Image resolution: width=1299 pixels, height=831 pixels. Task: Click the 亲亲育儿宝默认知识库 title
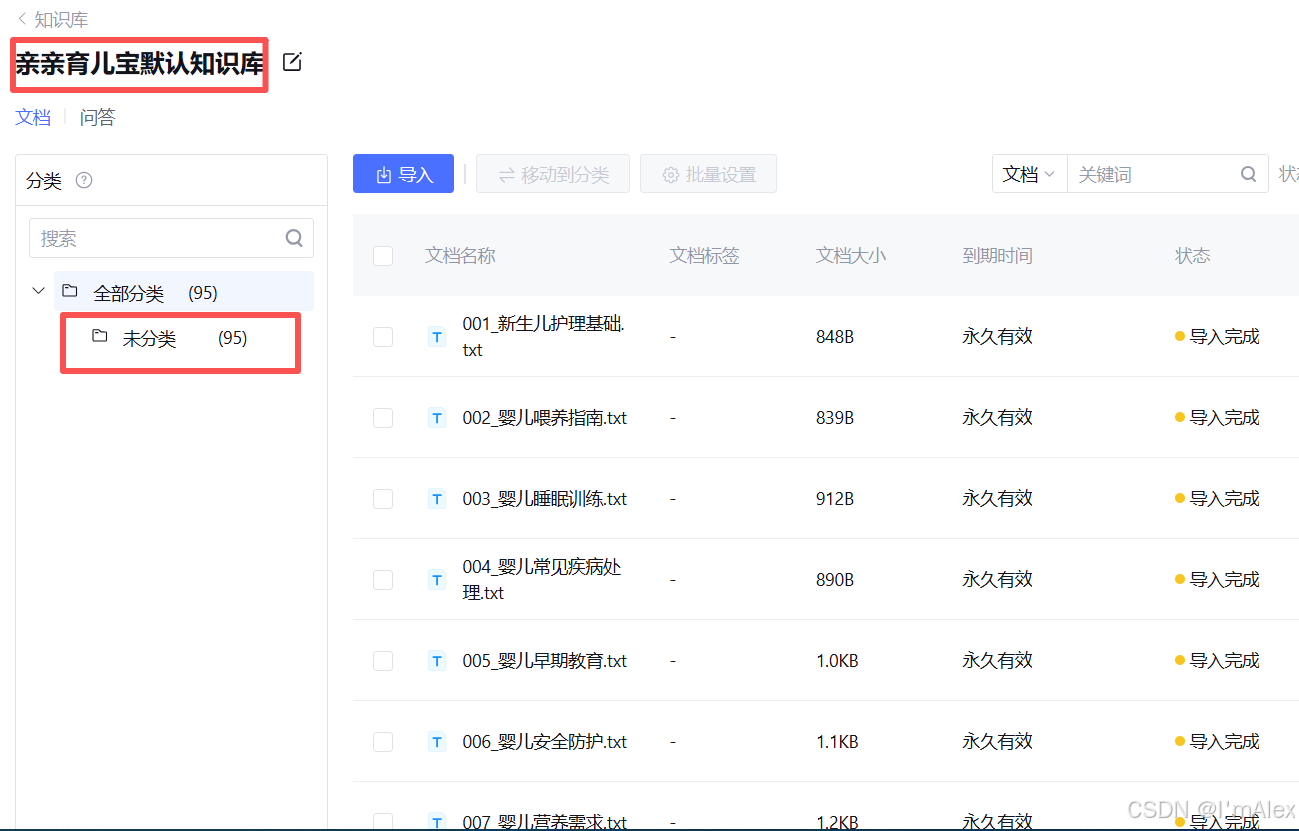pyautogui.click(x=140, y=64)
